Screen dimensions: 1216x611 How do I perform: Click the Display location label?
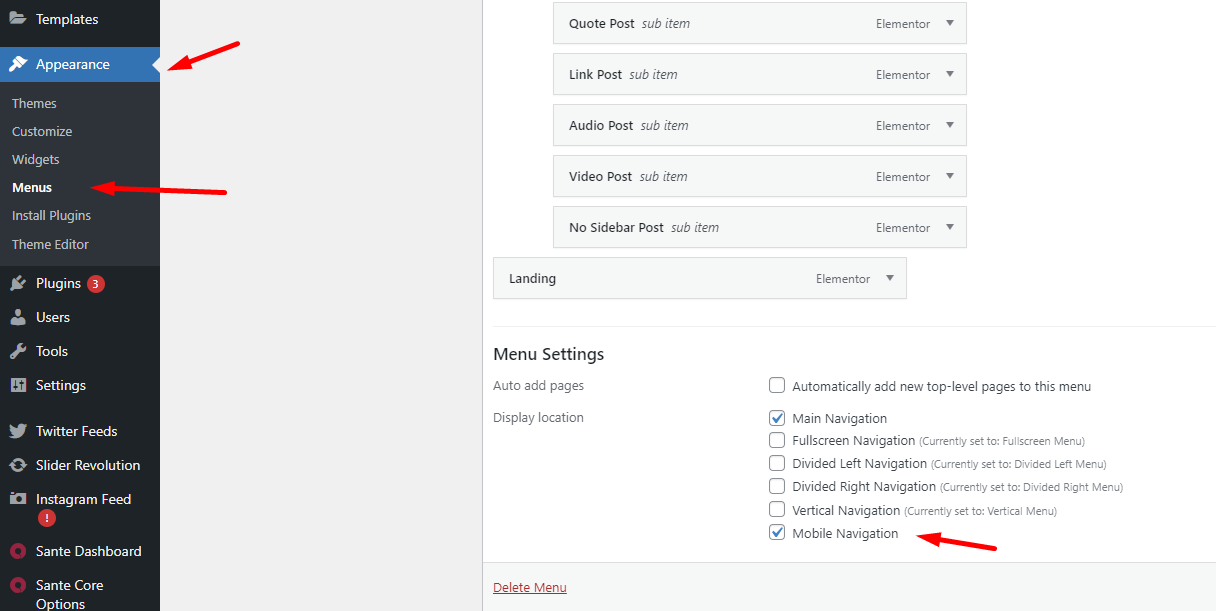tap(538, 417)
